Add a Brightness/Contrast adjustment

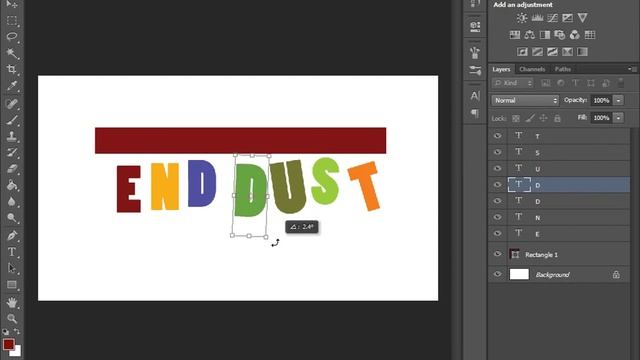click(522, 18)
